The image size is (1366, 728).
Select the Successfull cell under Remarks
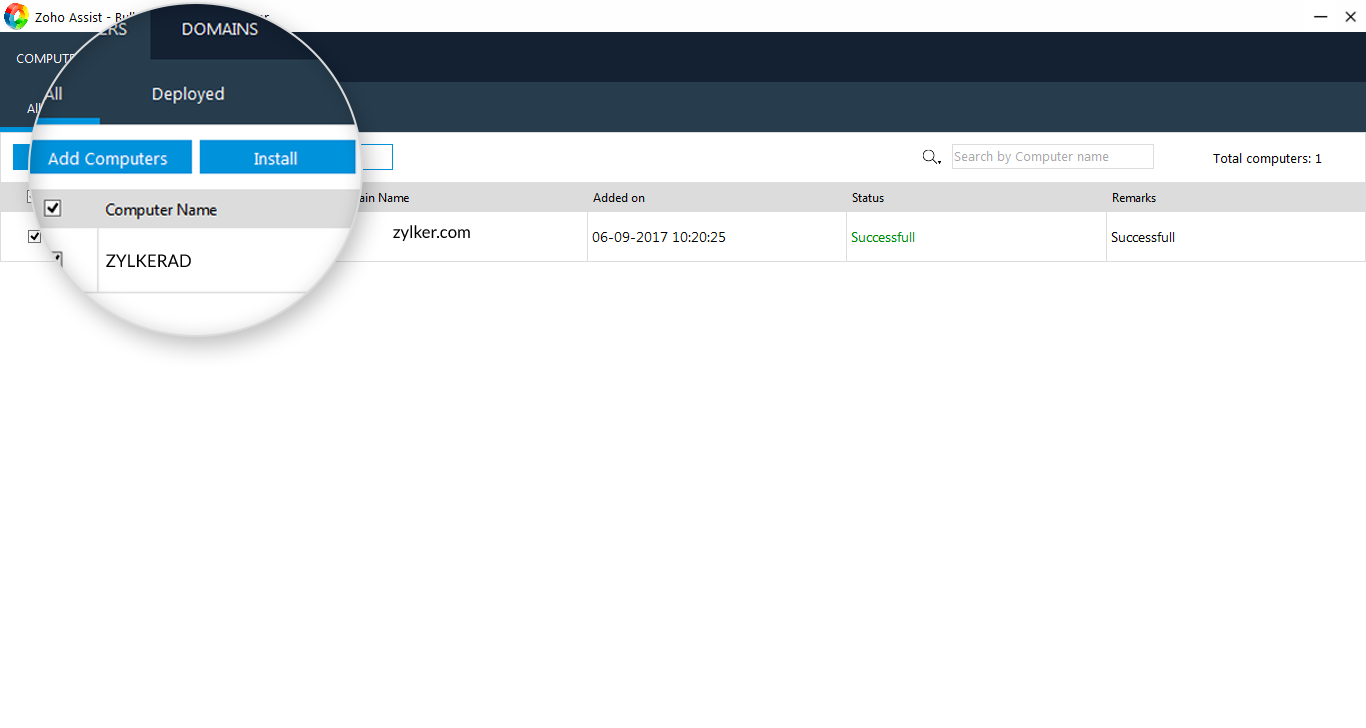(x=1143, y=237)
